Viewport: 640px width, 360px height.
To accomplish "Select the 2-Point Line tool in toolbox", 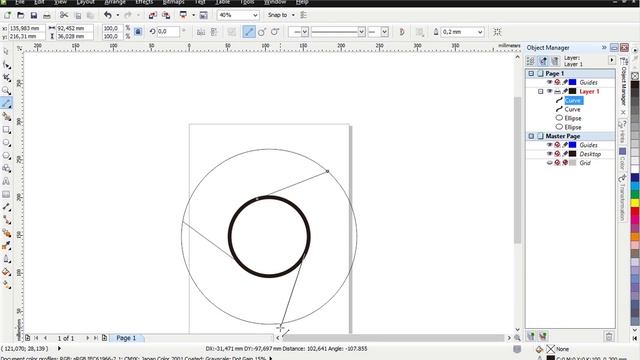I will pos(6,103).
